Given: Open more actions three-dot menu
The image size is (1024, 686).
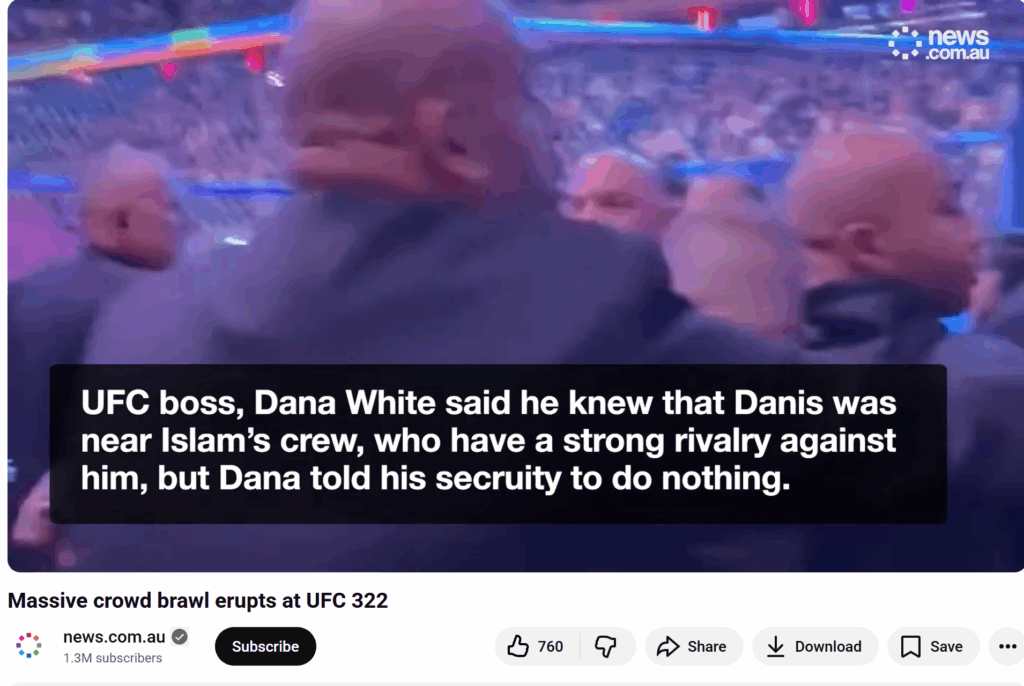Looking at the screenshot, I should [x=1008, y=646].
